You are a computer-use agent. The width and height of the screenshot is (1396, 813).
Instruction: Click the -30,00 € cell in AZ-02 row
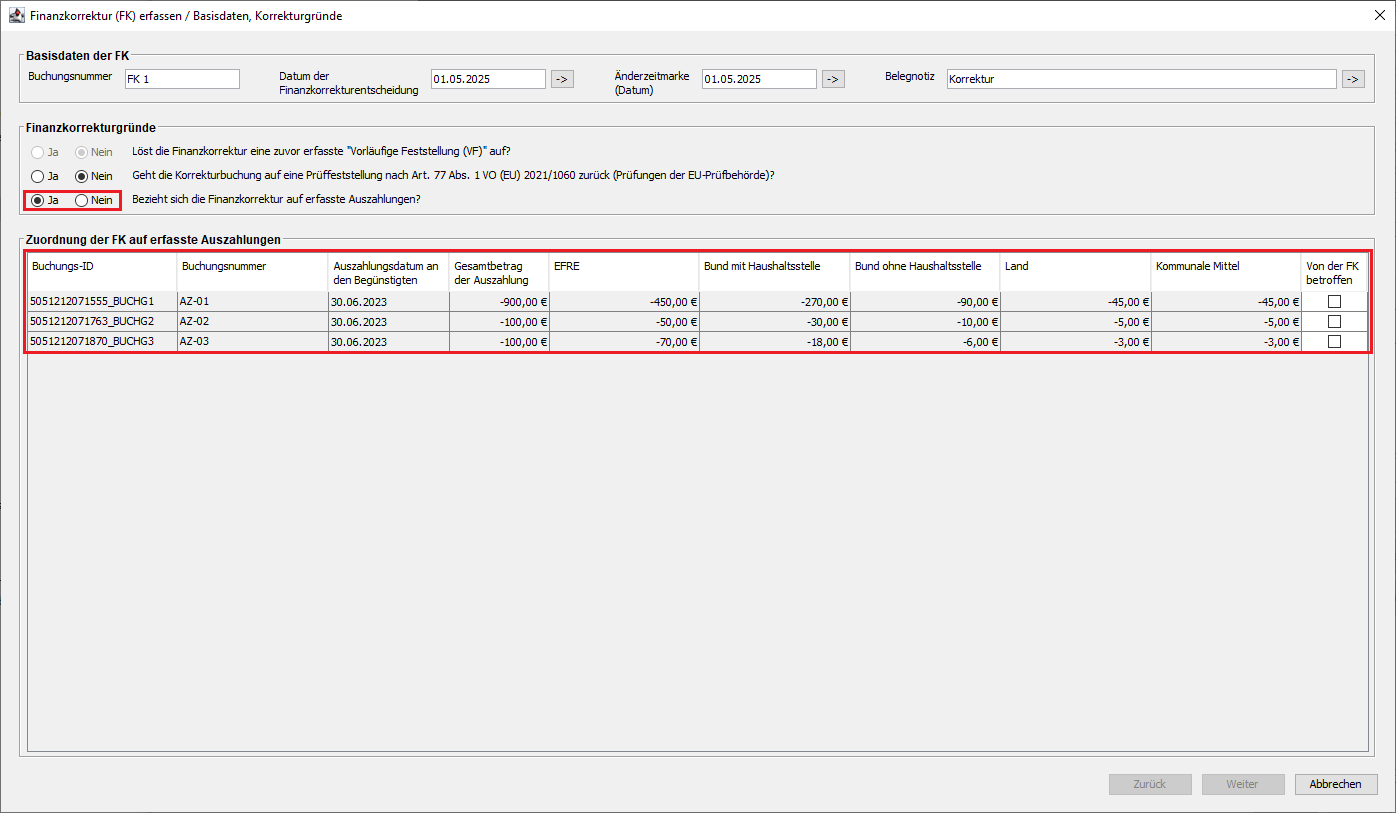775,322
